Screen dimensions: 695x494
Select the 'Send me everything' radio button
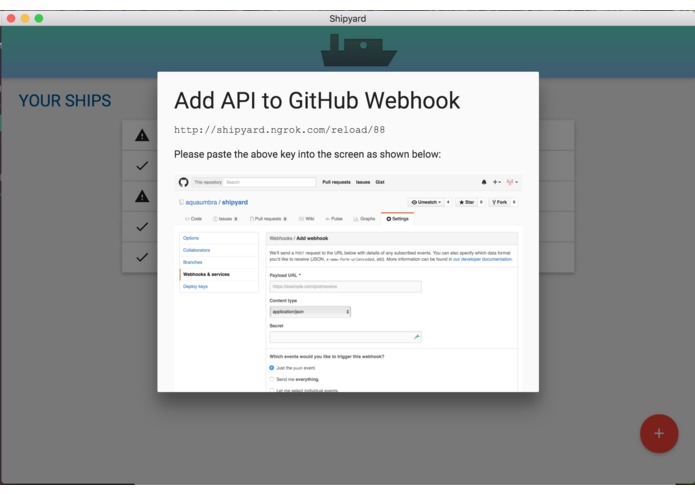(x=272, y=379)
